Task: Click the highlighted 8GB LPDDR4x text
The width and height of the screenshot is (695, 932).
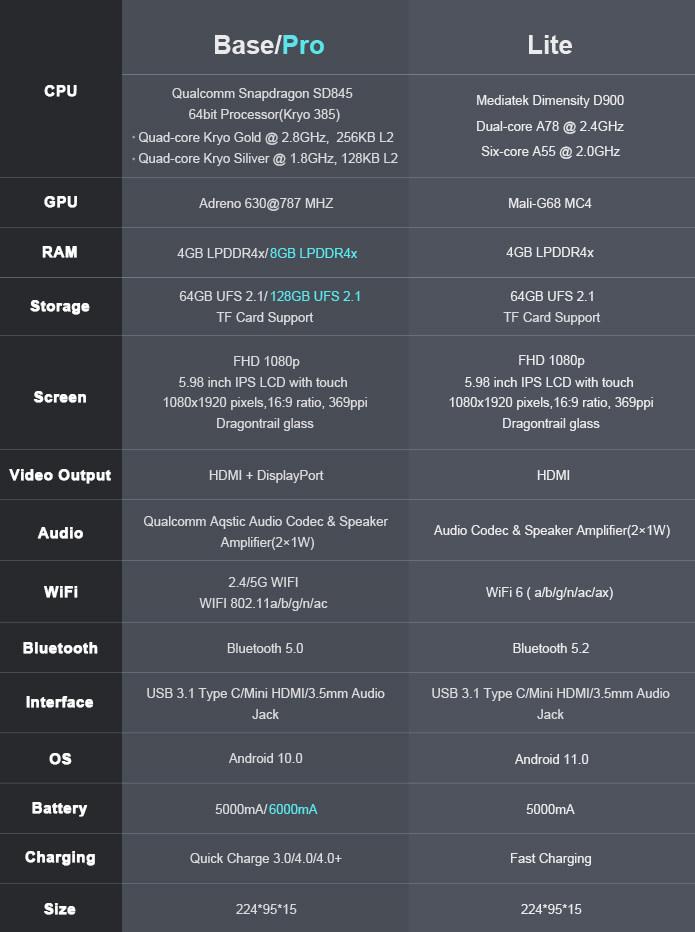Action: tap(313, 253)
